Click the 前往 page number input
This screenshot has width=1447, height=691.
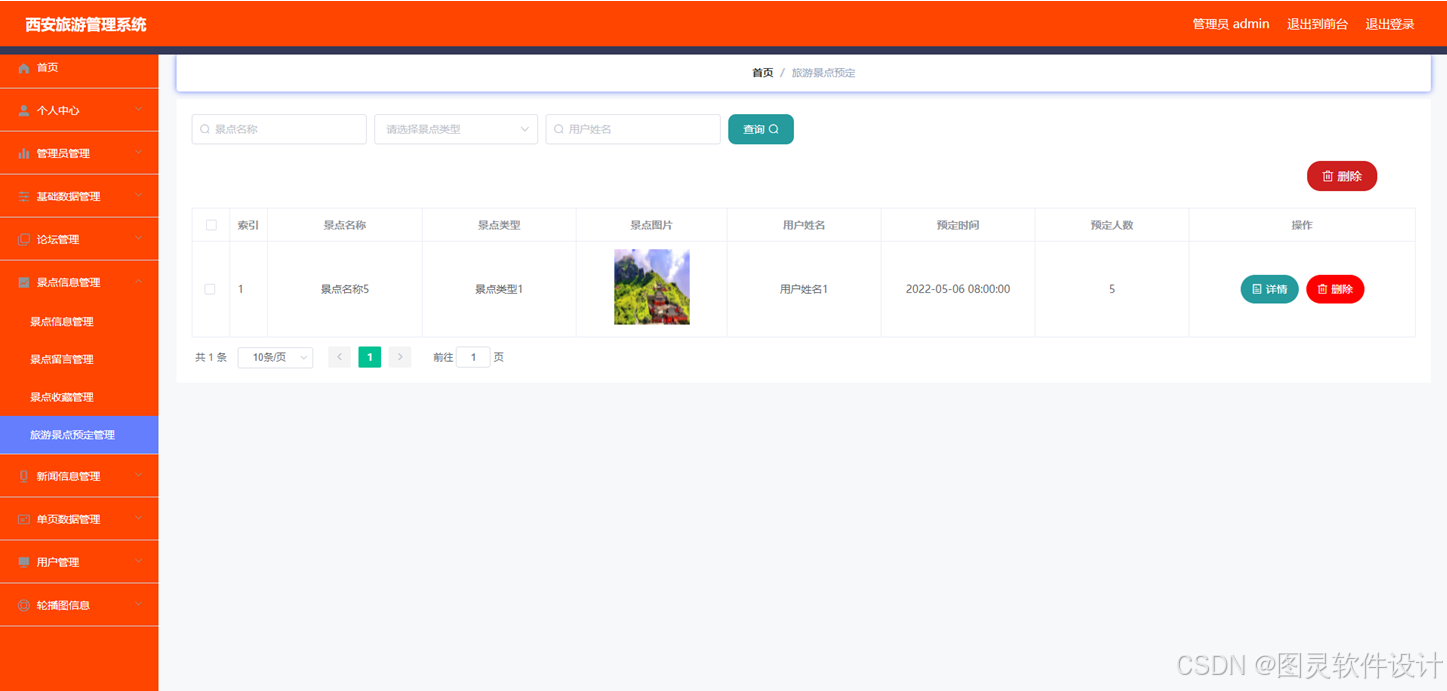473,357
